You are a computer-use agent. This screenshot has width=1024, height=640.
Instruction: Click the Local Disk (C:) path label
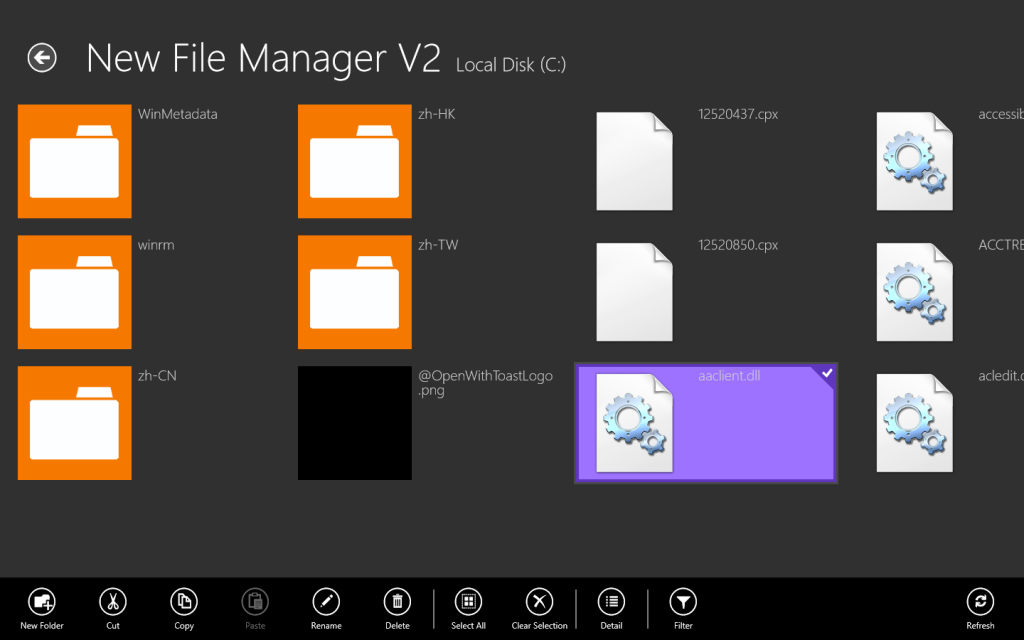511,65
